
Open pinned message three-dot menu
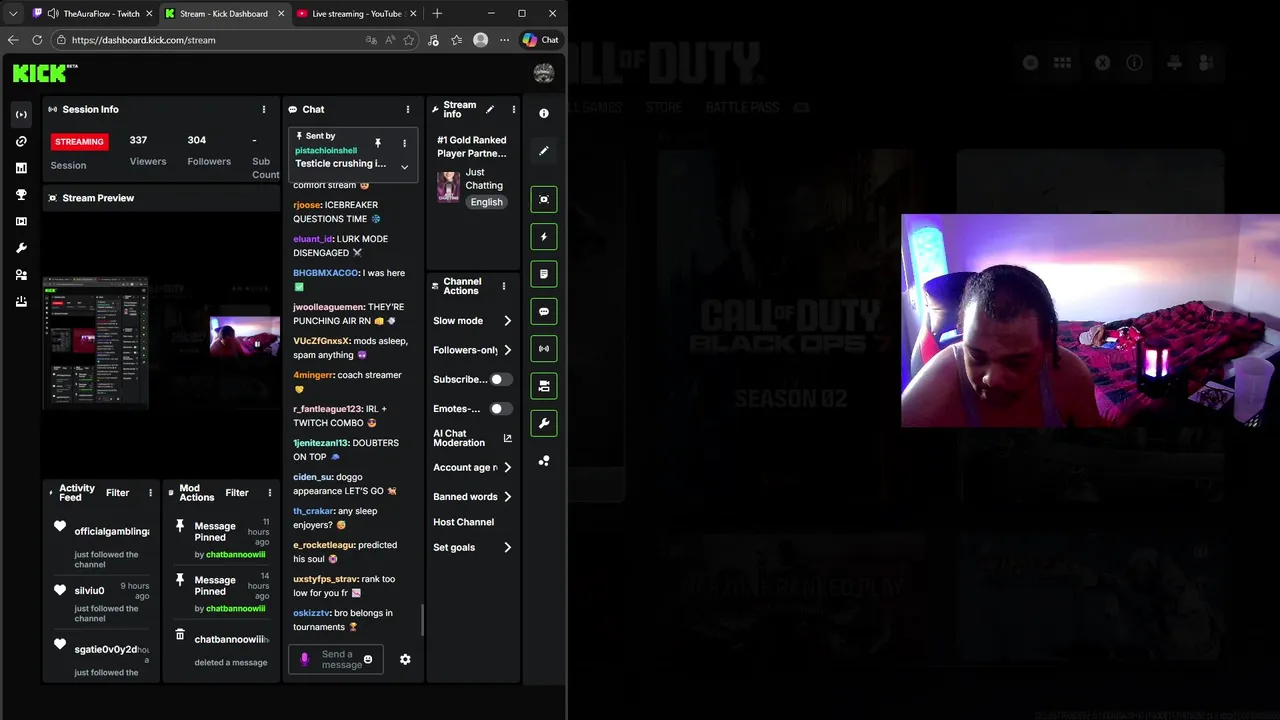404,143
